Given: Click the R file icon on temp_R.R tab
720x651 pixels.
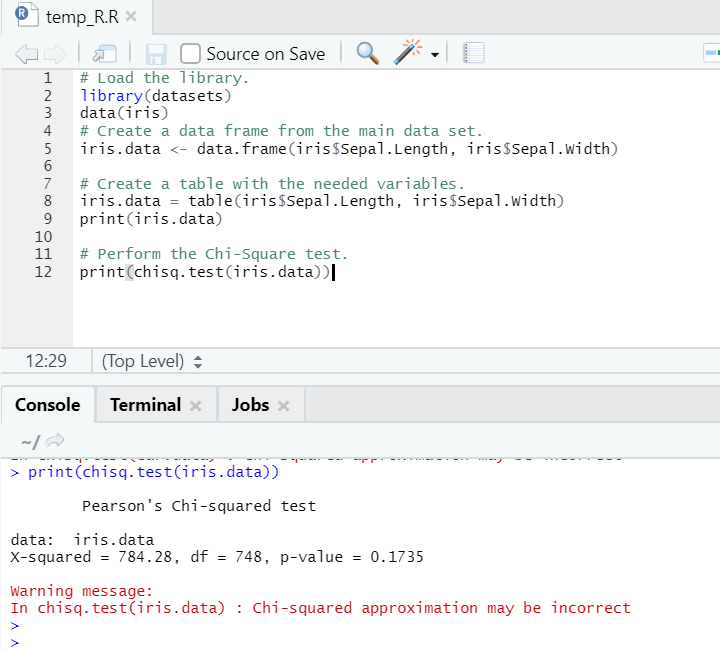Looking at the screenshot, I should pos(25,14).
